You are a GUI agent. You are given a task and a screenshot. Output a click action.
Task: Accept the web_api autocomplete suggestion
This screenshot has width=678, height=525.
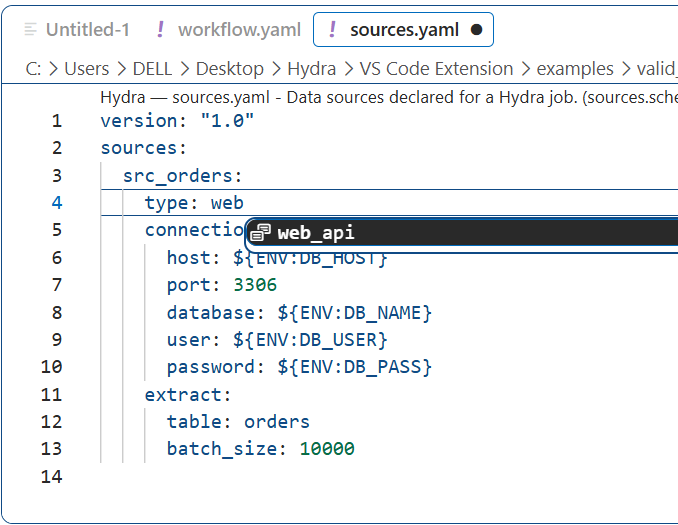pos(463,233)
